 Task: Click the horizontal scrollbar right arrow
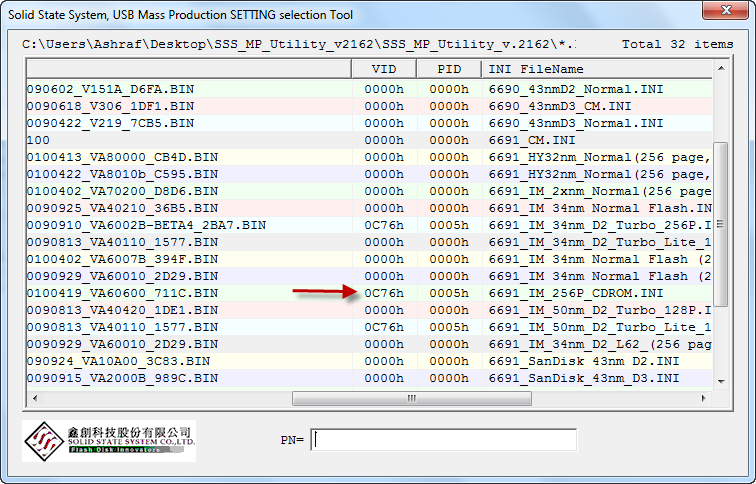[x=703, y=398]
